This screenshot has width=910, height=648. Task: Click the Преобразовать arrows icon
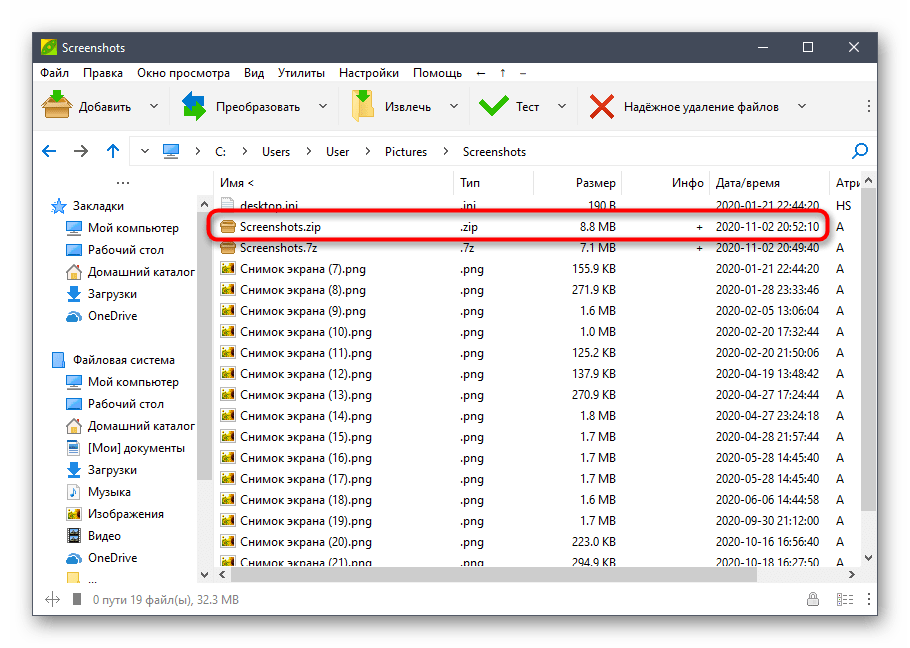point(194,106)
